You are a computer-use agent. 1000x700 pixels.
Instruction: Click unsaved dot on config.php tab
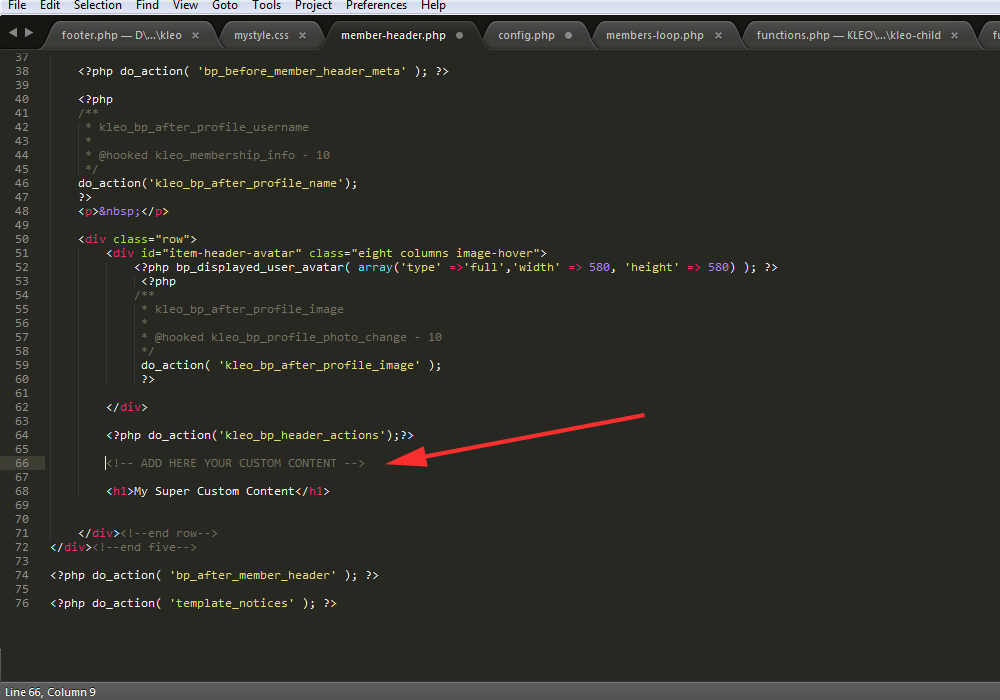(x=568, y=35)
